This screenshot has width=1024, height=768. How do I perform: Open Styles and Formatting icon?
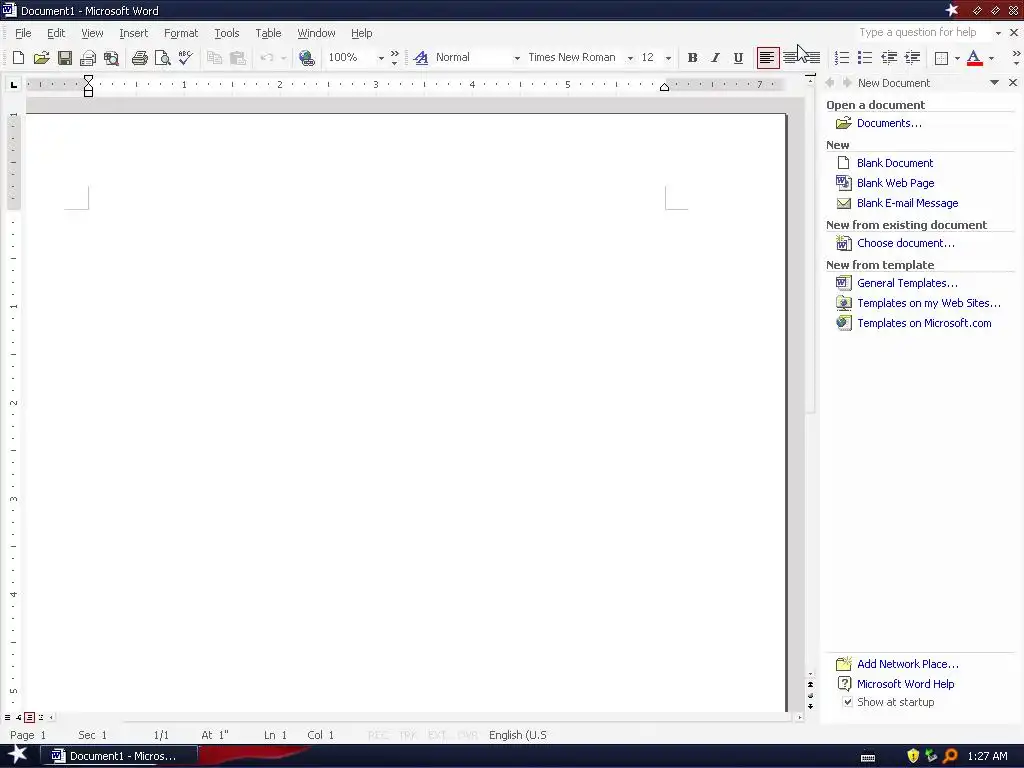[421, 57]
